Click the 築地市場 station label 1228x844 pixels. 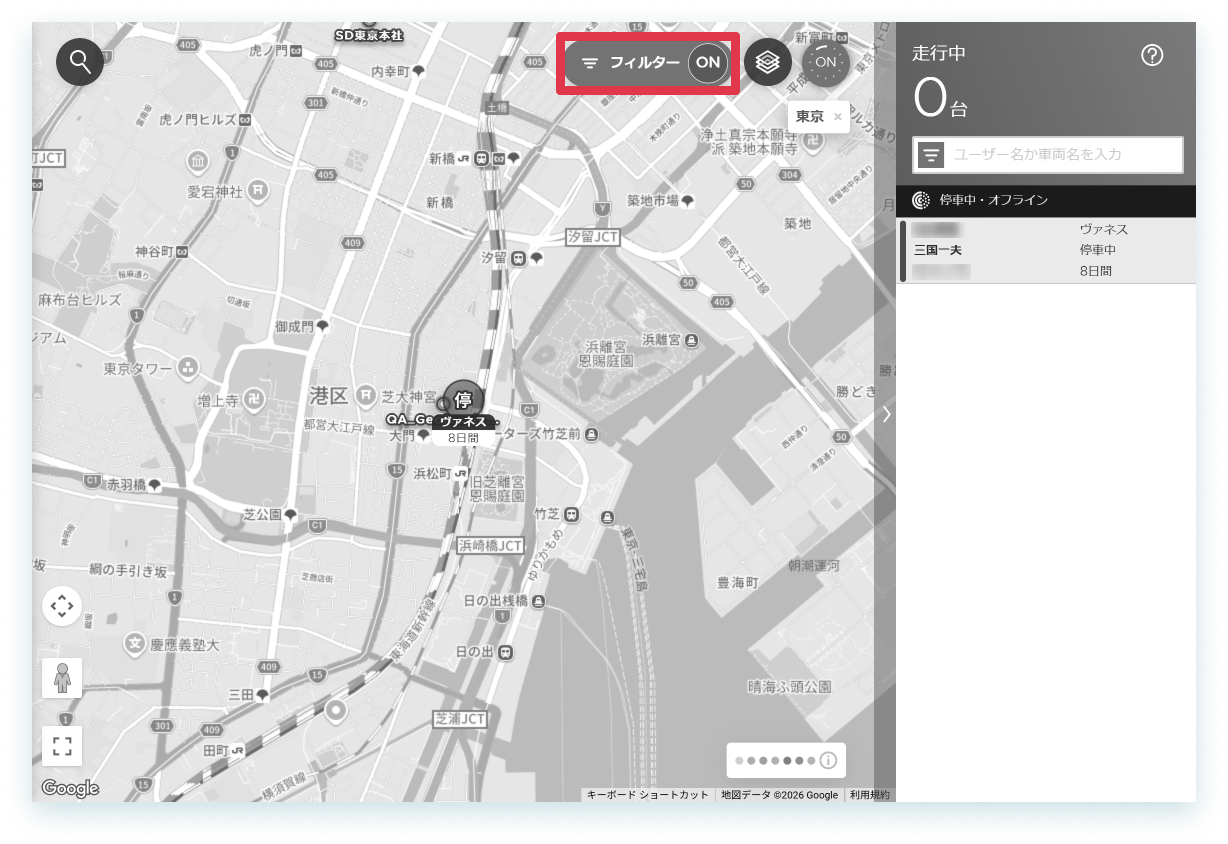click(653, 200)
